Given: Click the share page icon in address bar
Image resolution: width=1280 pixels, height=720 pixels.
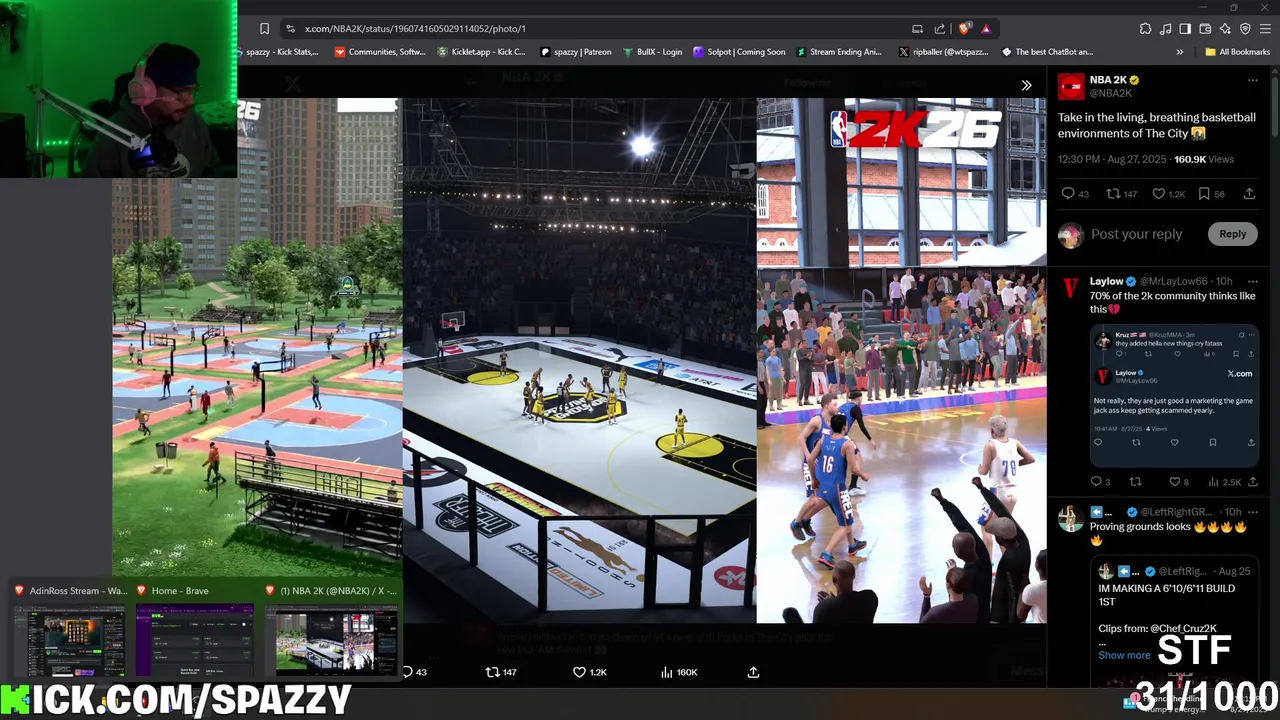Looking at the screenshot, I should [940, 29].
